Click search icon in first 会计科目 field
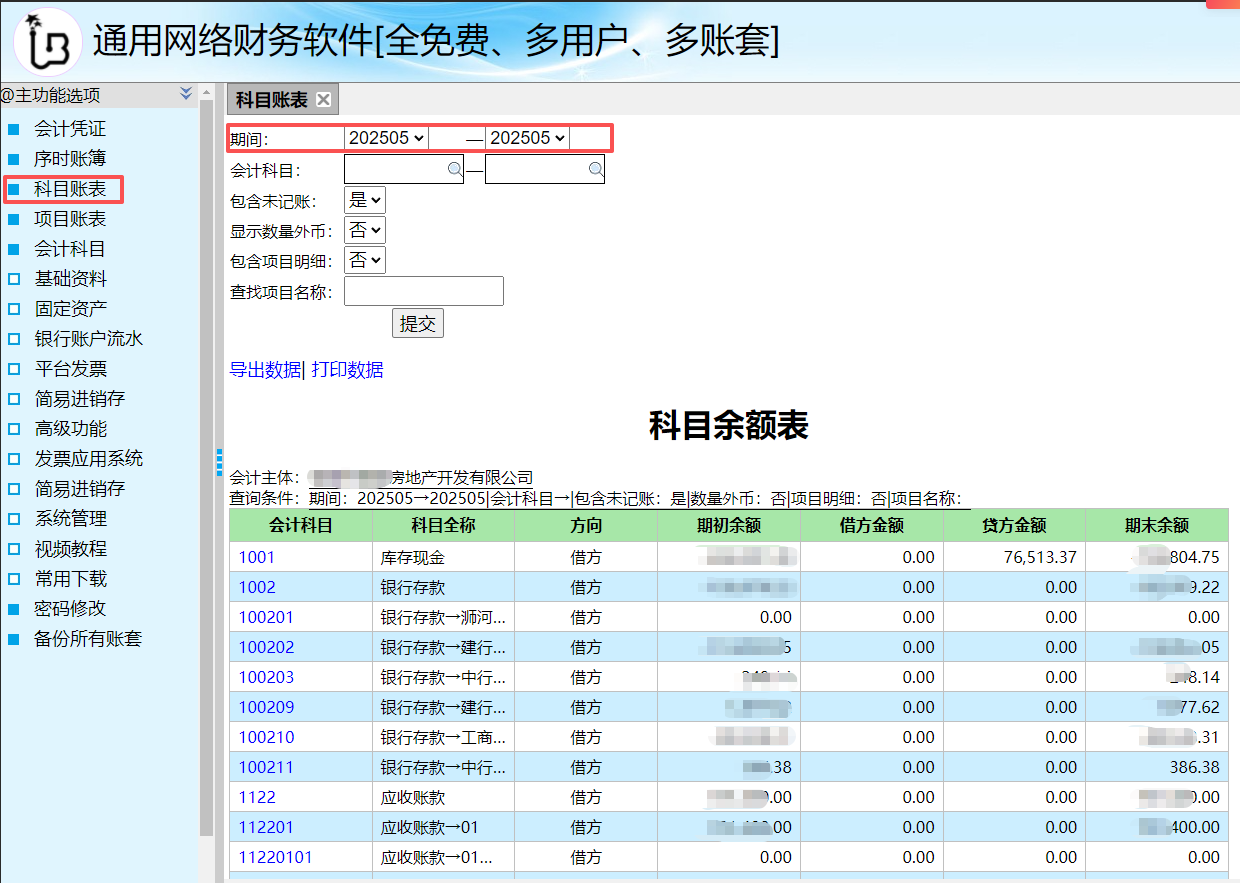This screenshot has width=1240, height=883. point(455,170)
